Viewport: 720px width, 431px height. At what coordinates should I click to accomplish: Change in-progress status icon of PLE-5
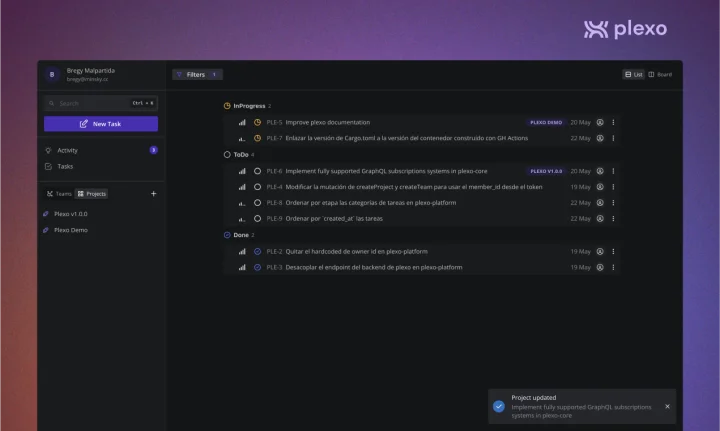[258, 123]
